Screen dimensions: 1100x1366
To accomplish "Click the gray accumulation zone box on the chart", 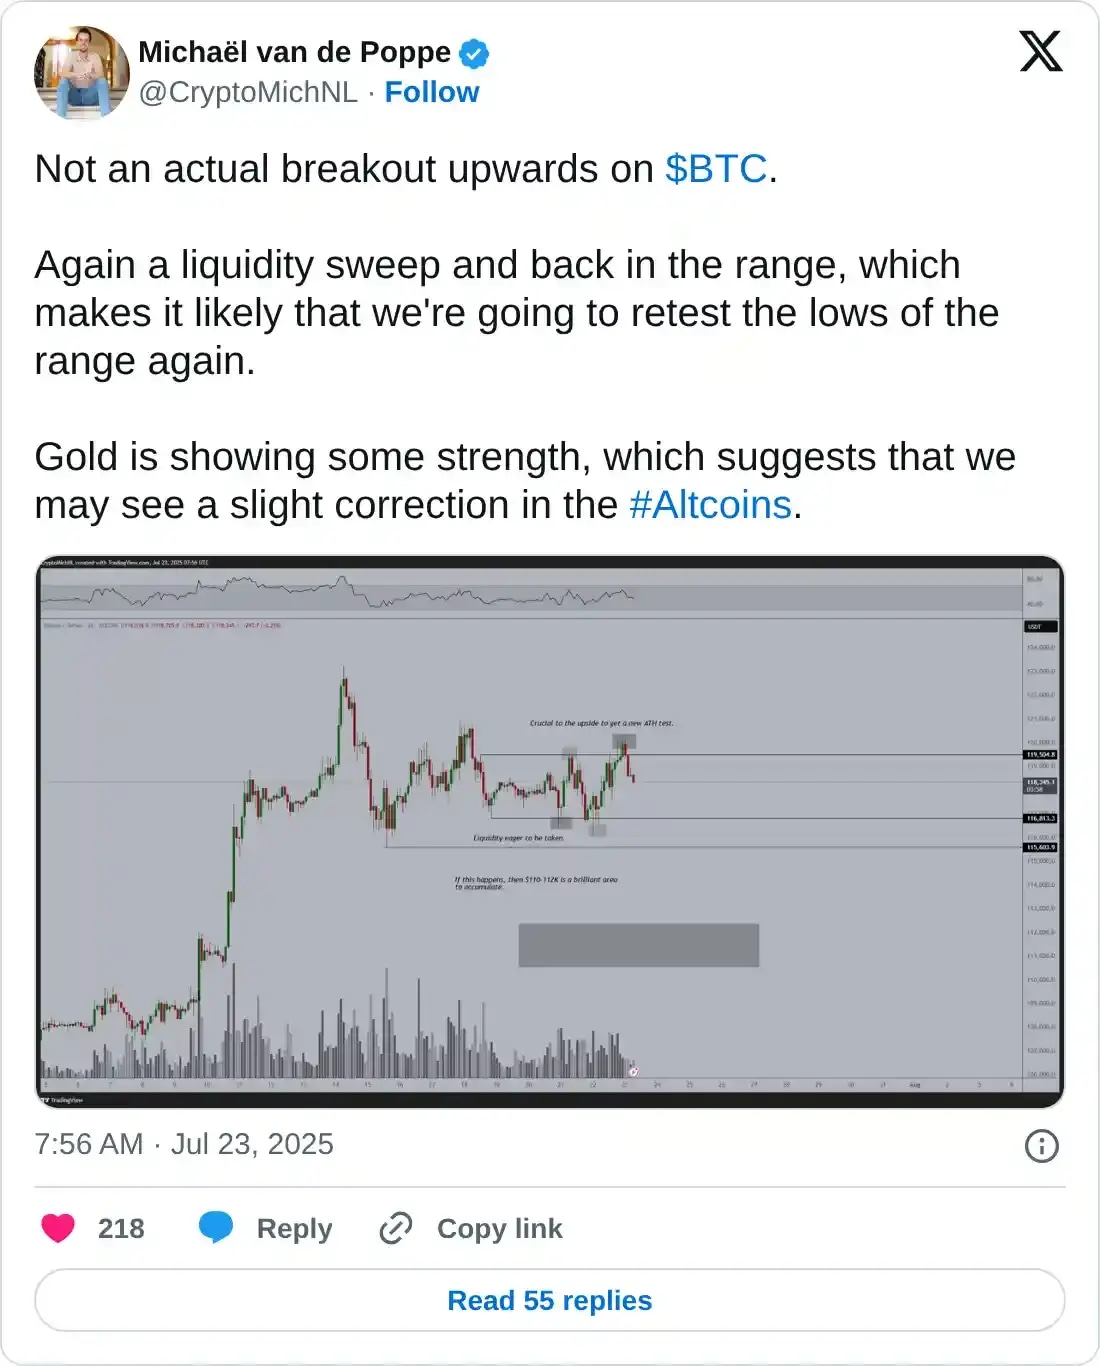I will (x=638, y=945).
